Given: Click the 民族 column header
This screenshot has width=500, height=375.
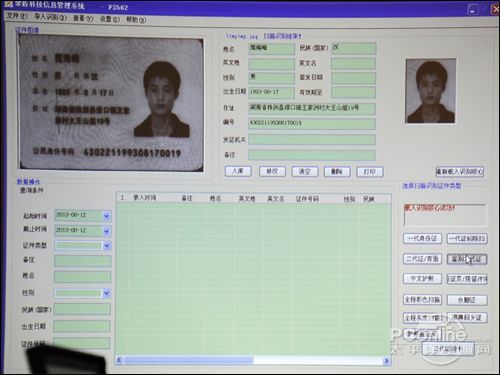Looking at the screenshot, I should [369, 199].
